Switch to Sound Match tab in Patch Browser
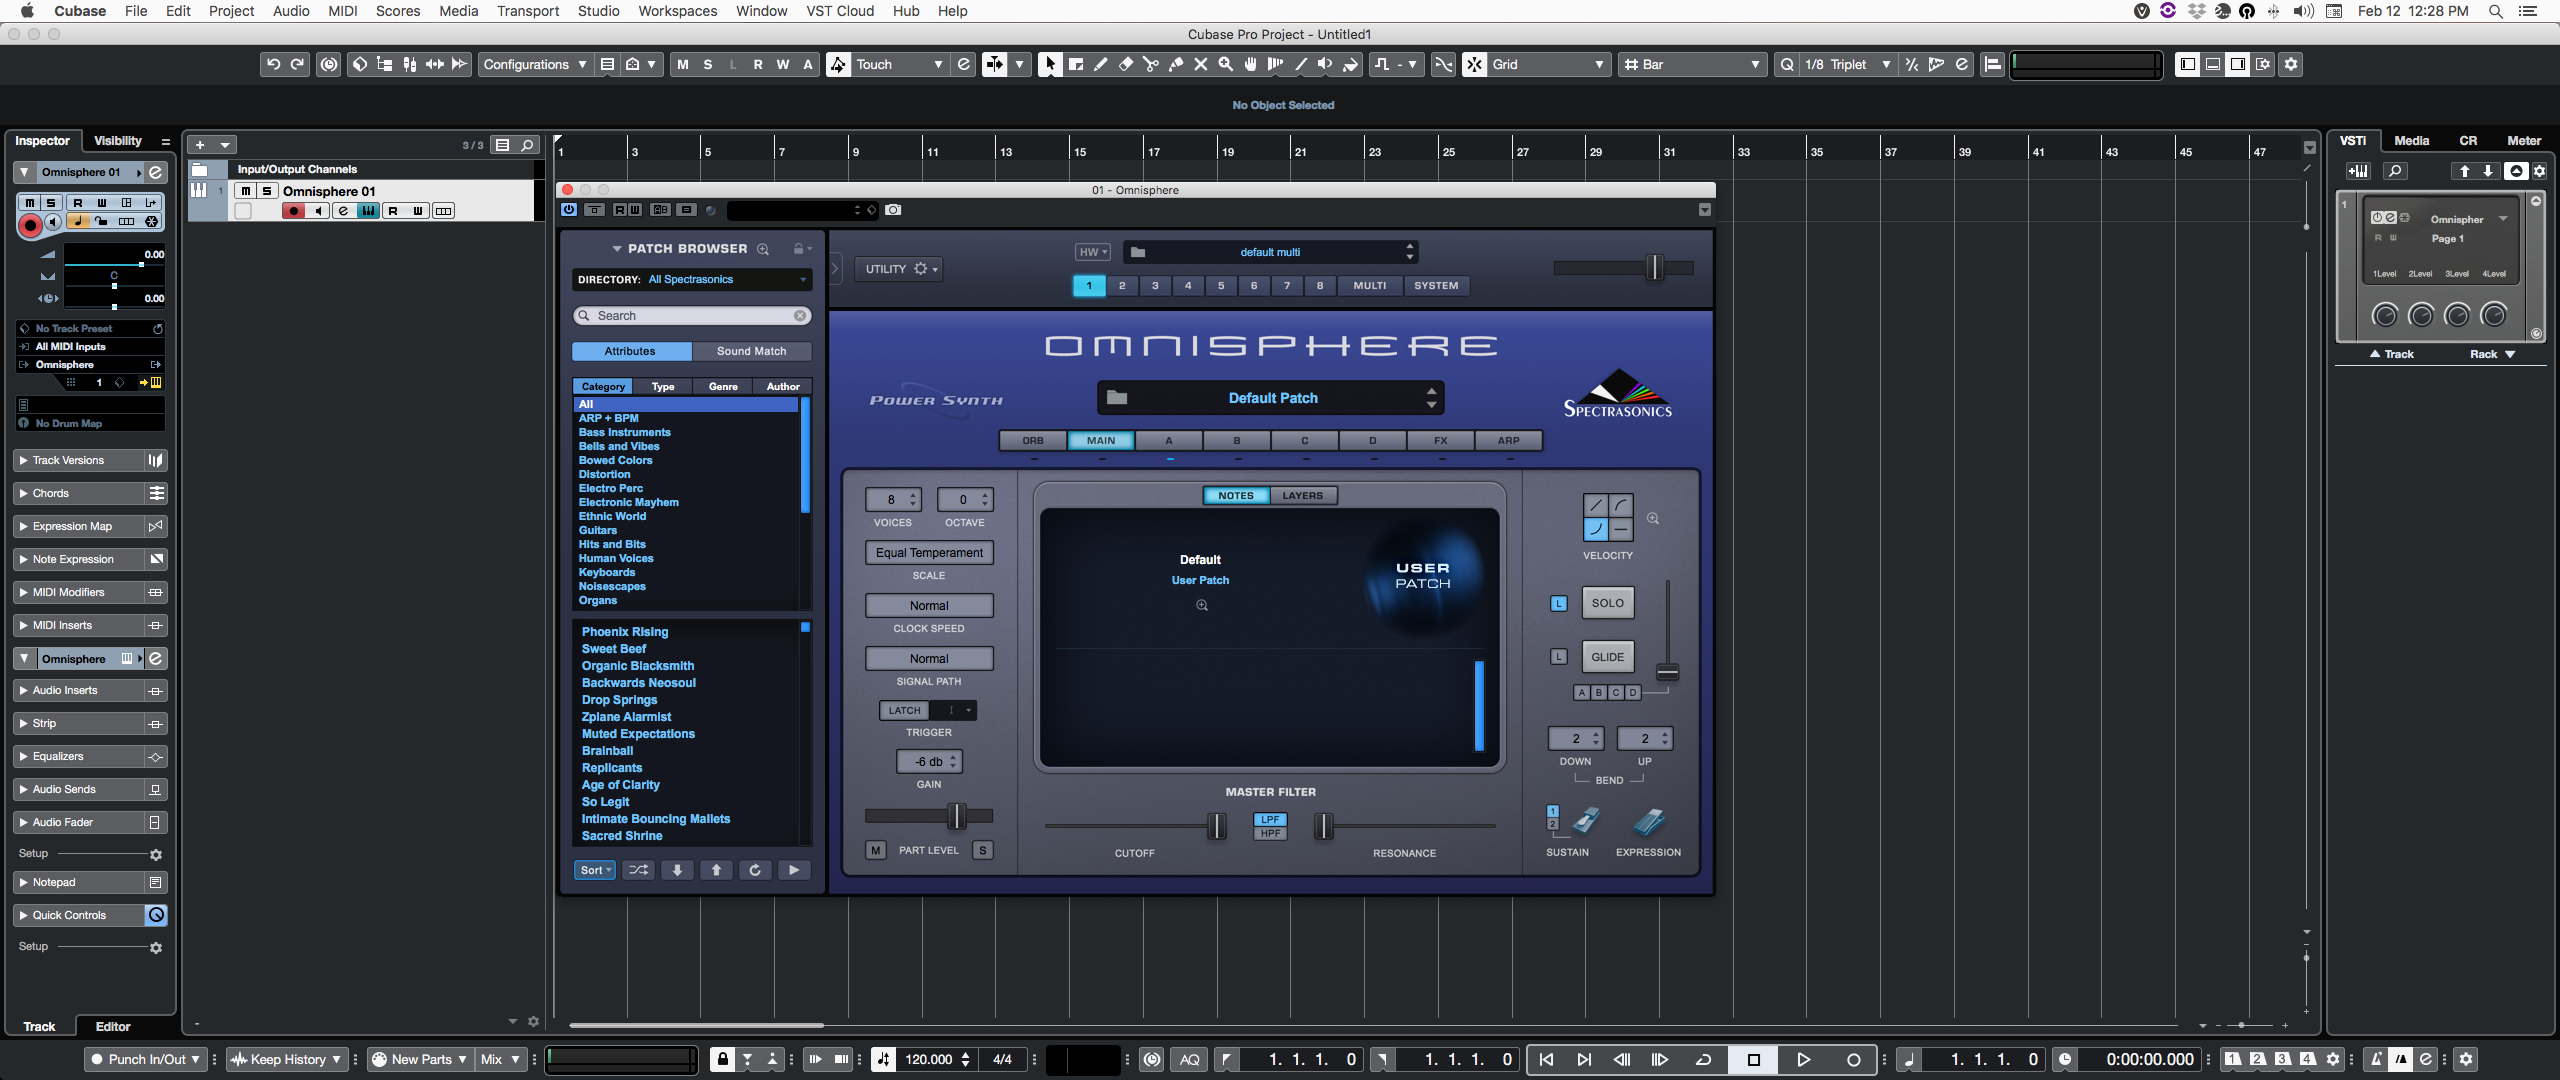2560x1080 pixels. (752, 352)
